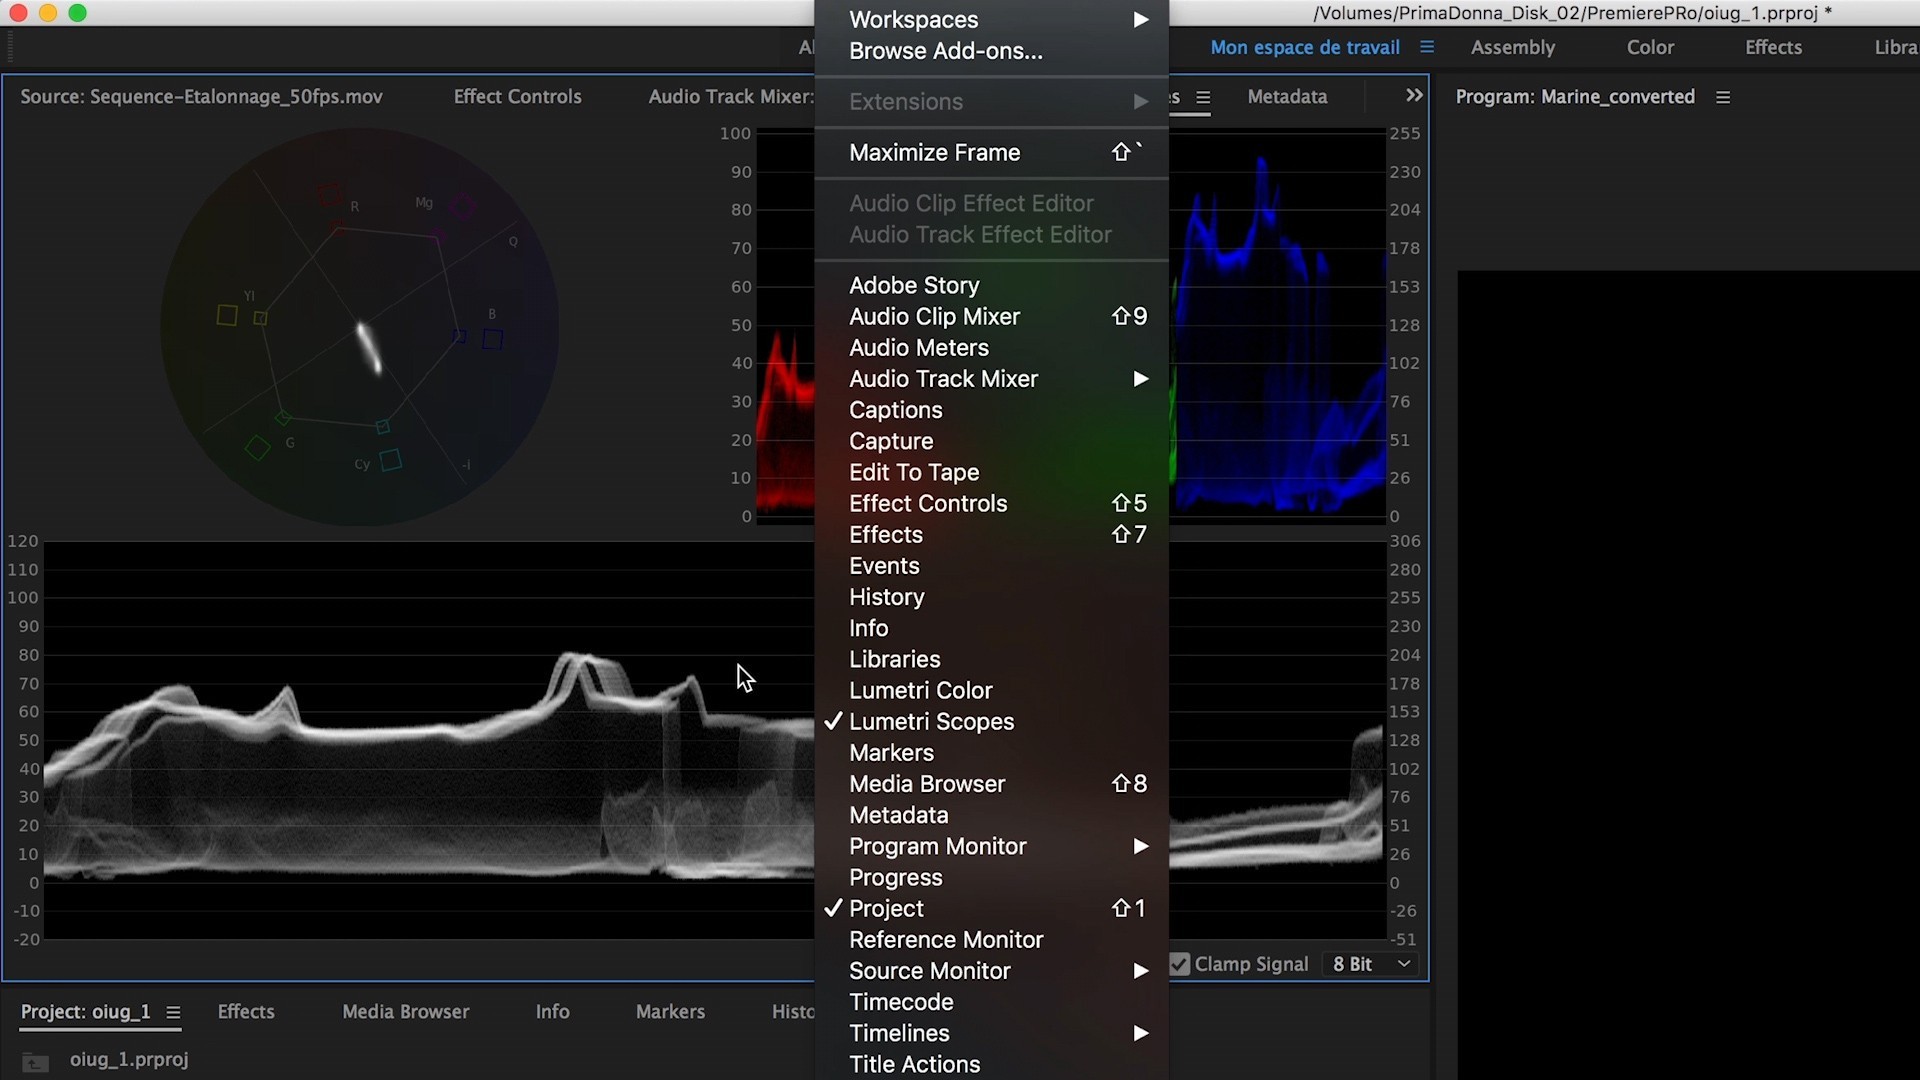Open the Mon espace de travail workspace menu icon
The height and width of the screenshot is (1080, 1920).
tap(1427, 47)
